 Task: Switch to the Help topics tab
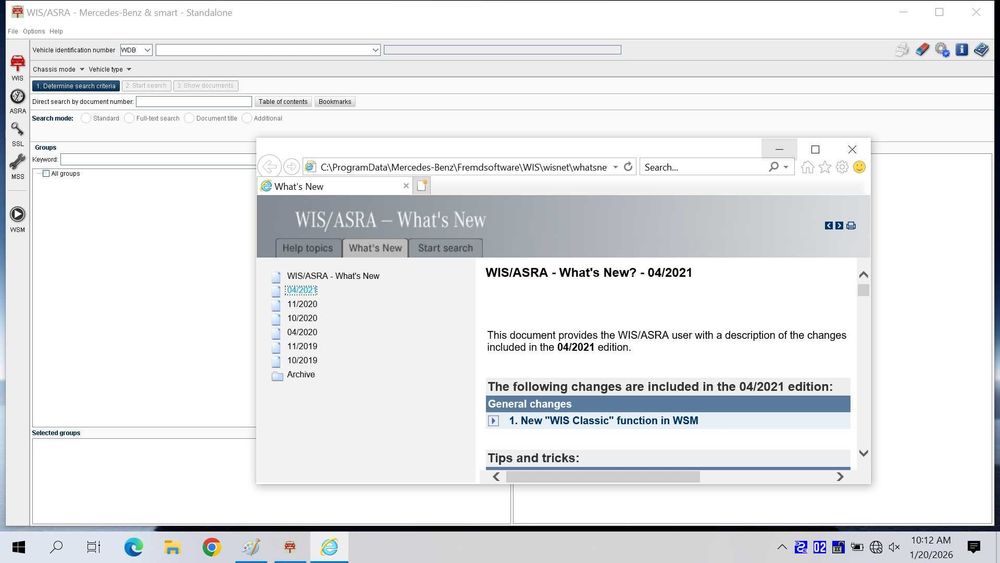307,248
